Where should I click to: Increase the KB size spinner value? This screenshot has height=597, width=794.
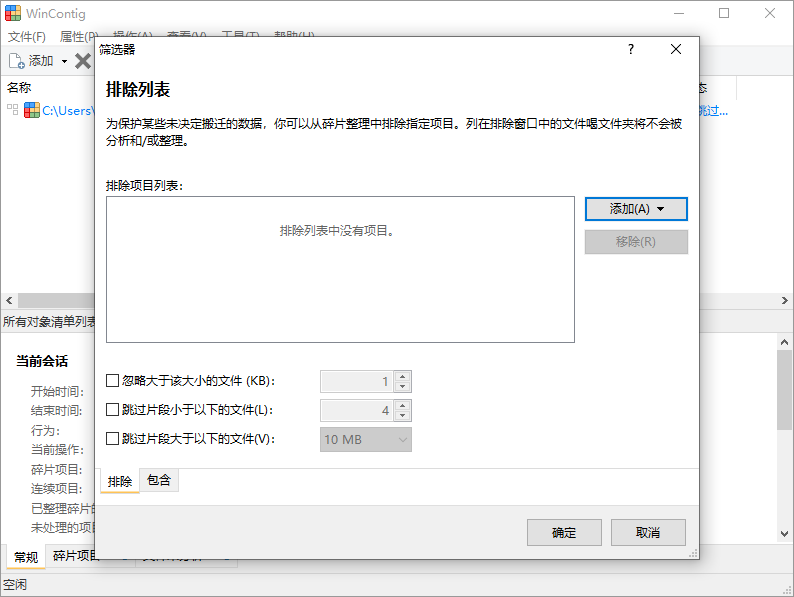pos(403,376)
